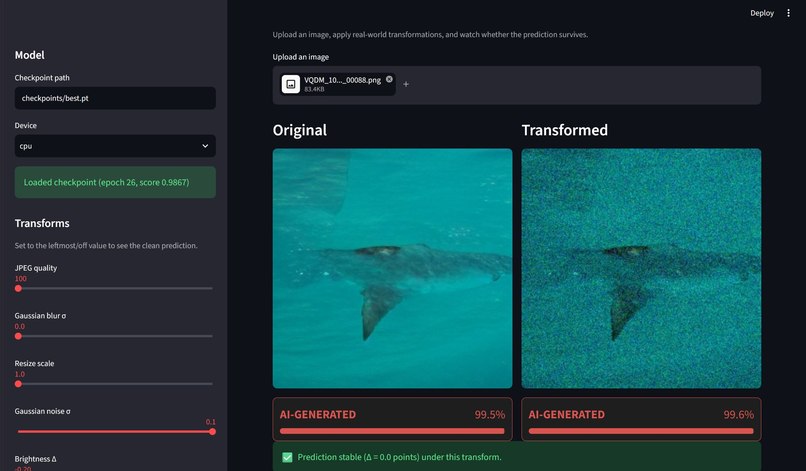
Task: Click the JPEG quality slider handle
Action: coord(19,288)
